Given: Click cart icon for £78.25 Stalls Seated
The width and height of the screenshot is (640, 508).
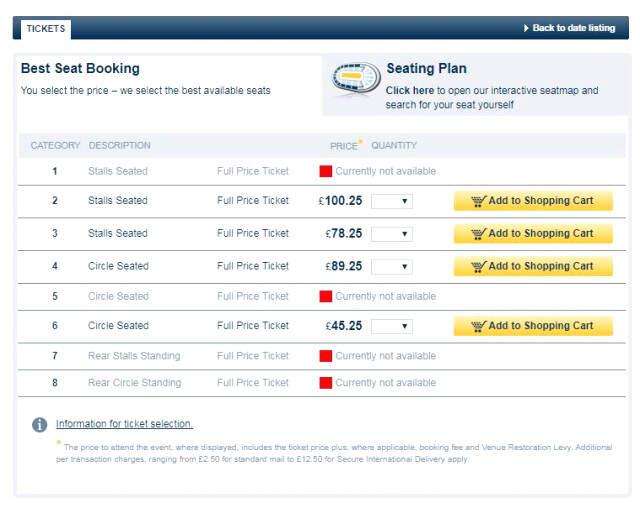Looking at the screenshot, I should coord(478,234).
